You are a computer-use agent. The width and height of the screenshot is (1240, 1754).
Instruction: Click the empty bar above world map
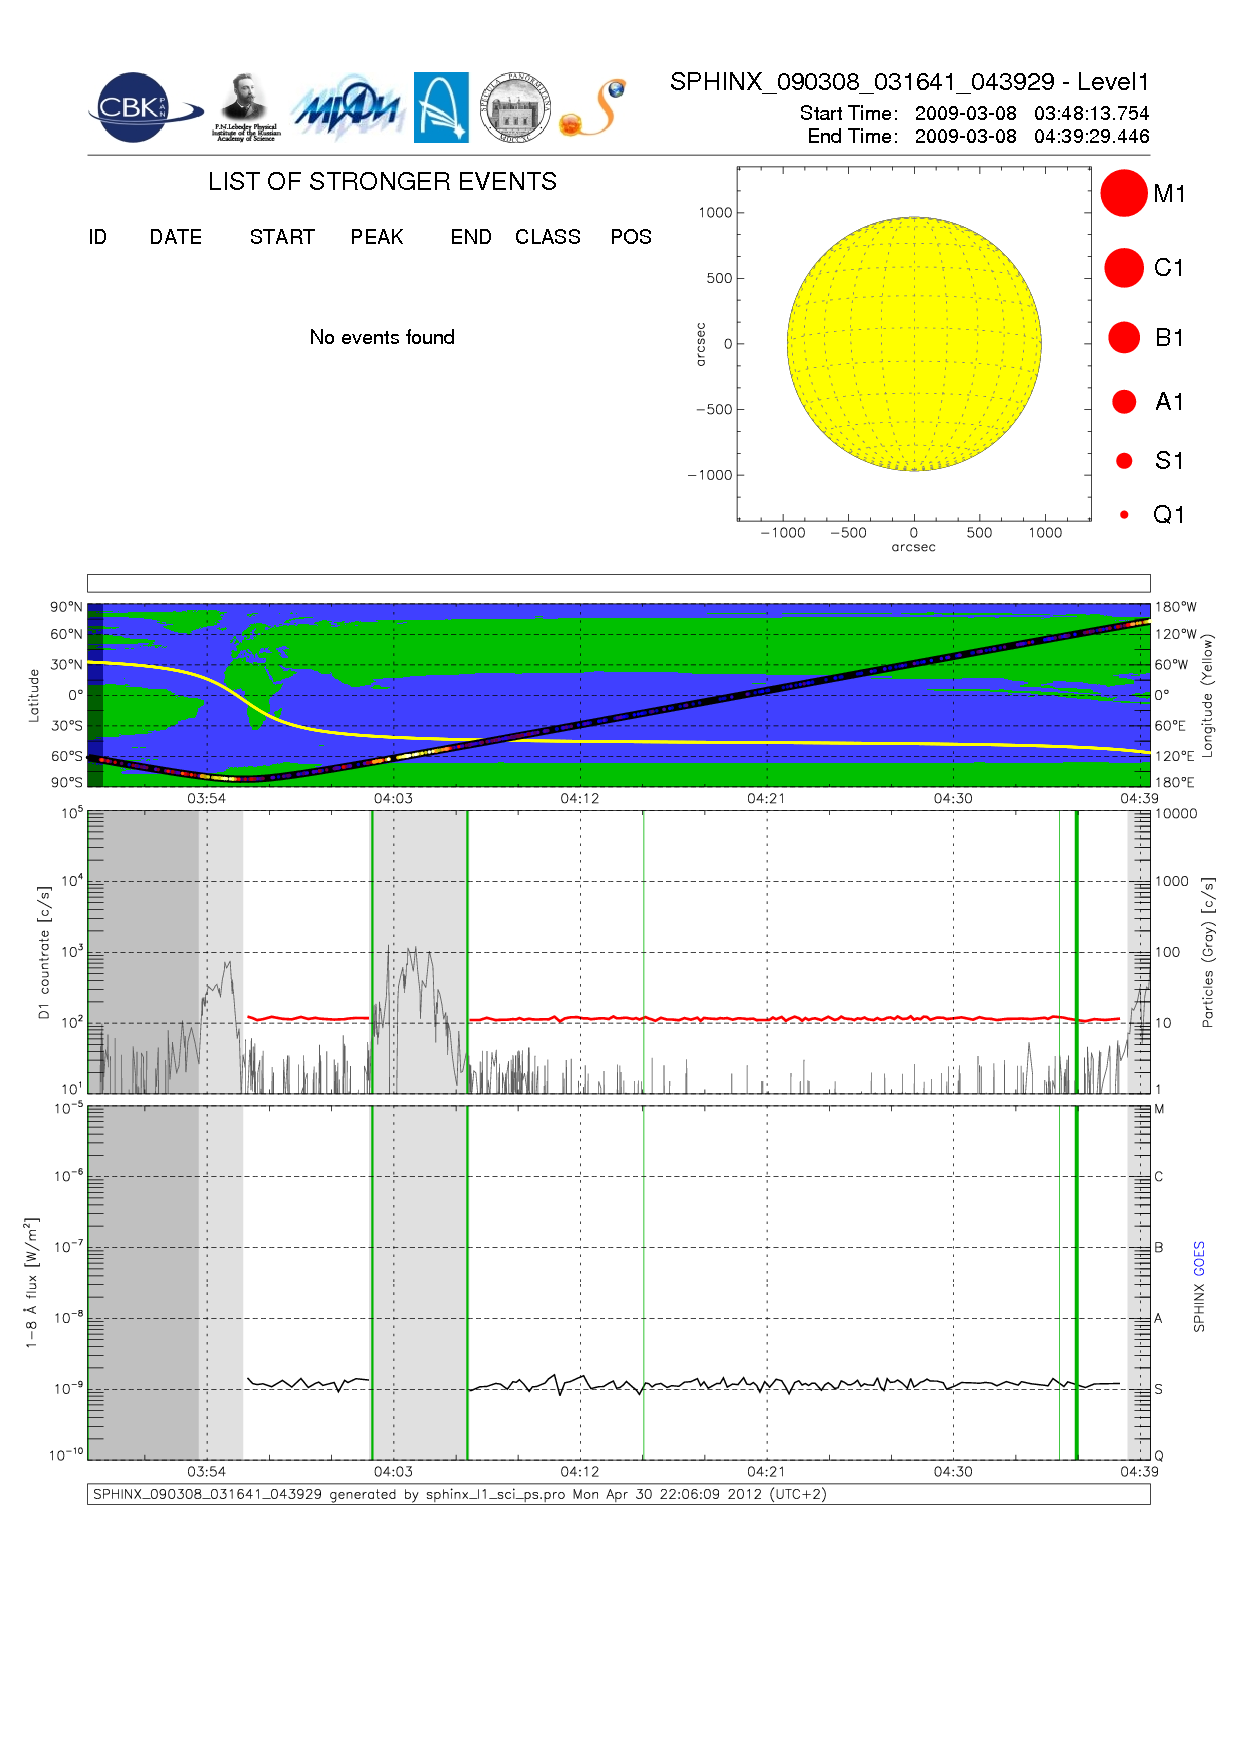[618, 583]
